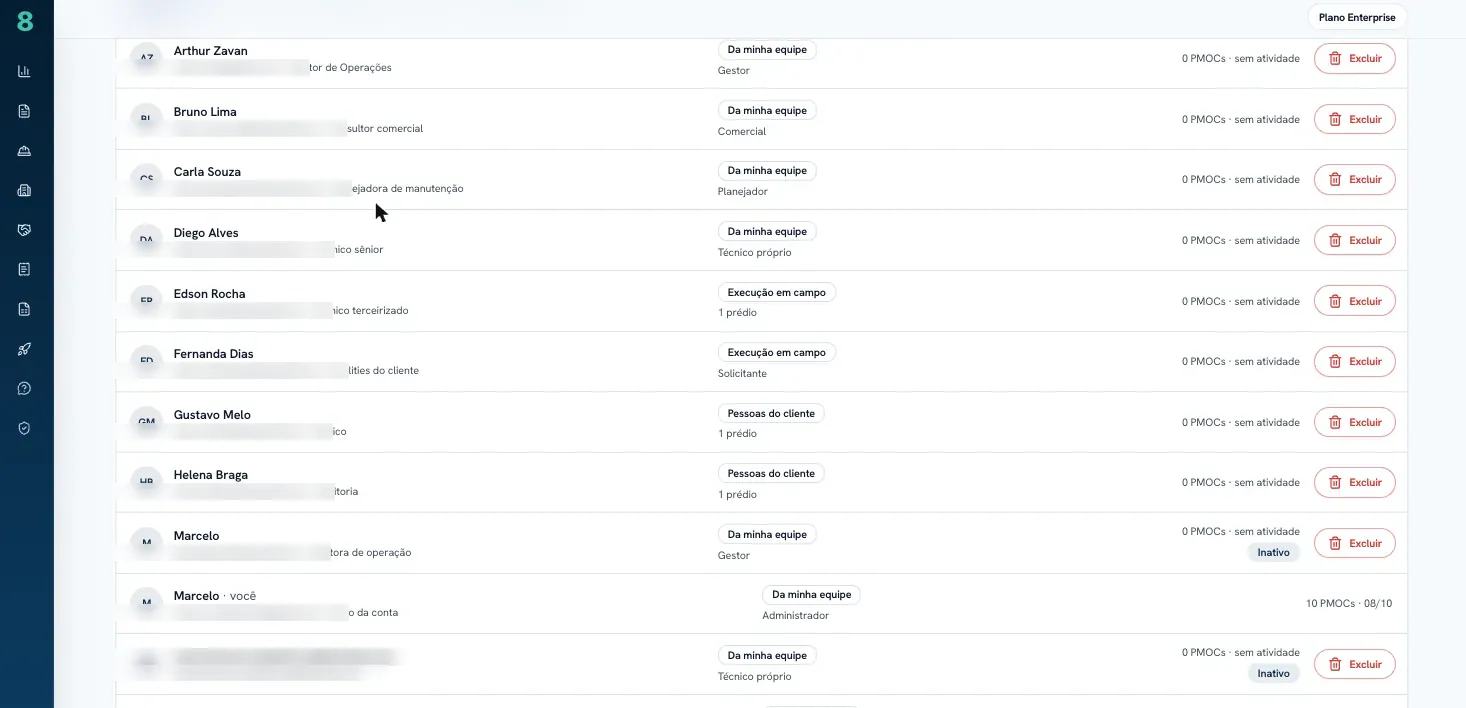The width and height of the screenshot is (1466, 708).
Task: Click Helena Braga's HB avatar
Action: [146, 482]
